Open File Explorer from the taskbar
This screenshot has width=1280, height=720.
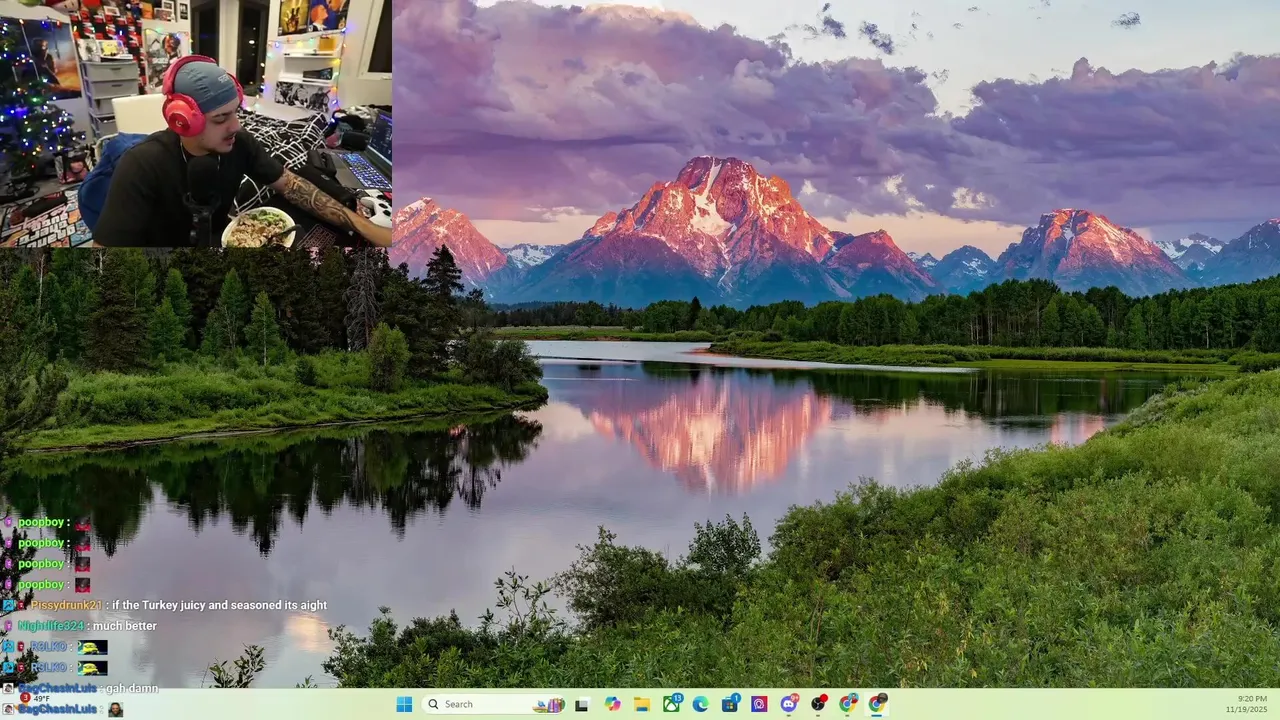642,704
